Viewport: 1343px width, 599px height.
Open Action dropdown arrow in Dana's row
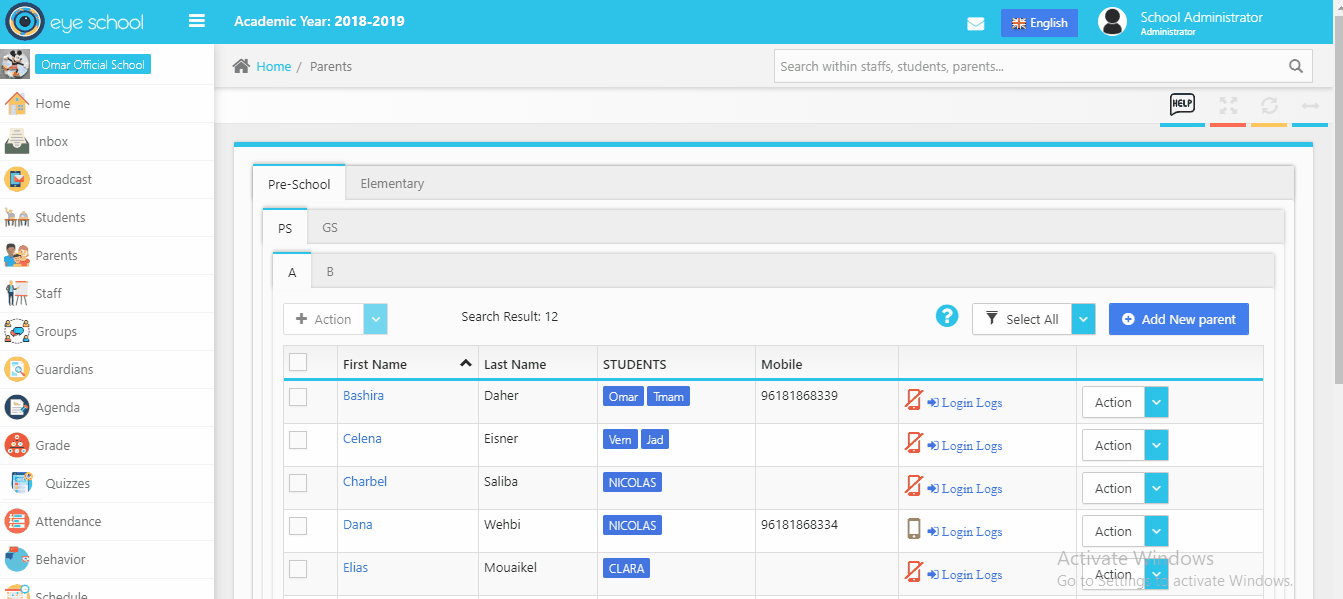click(x=1156, y=531)
